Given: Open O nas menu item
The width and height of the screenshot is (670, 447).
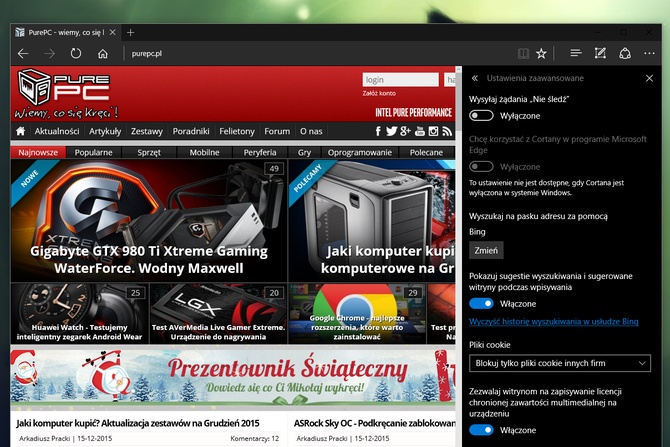Looking at the screenshot, I should pyautogui.click(x=311, y=131).
